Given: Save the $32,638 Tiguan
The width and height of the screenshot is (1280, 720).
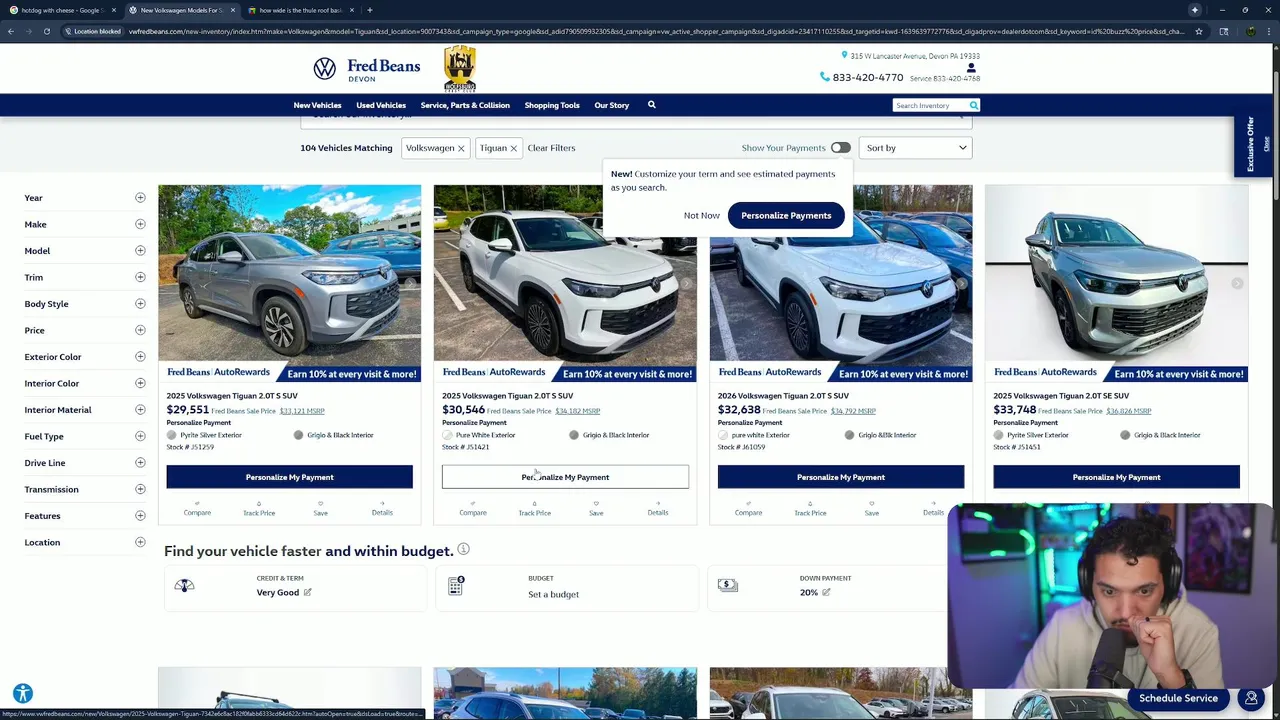Looking at the screenshot, I should [x=872, y=509].
